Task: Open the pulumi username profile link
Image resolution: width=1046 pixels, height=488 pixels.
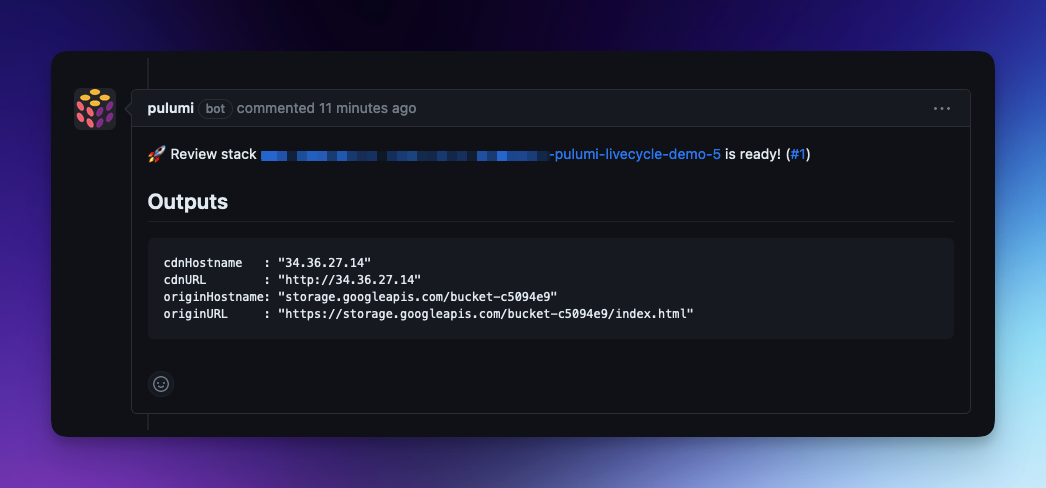Action: 170,108
